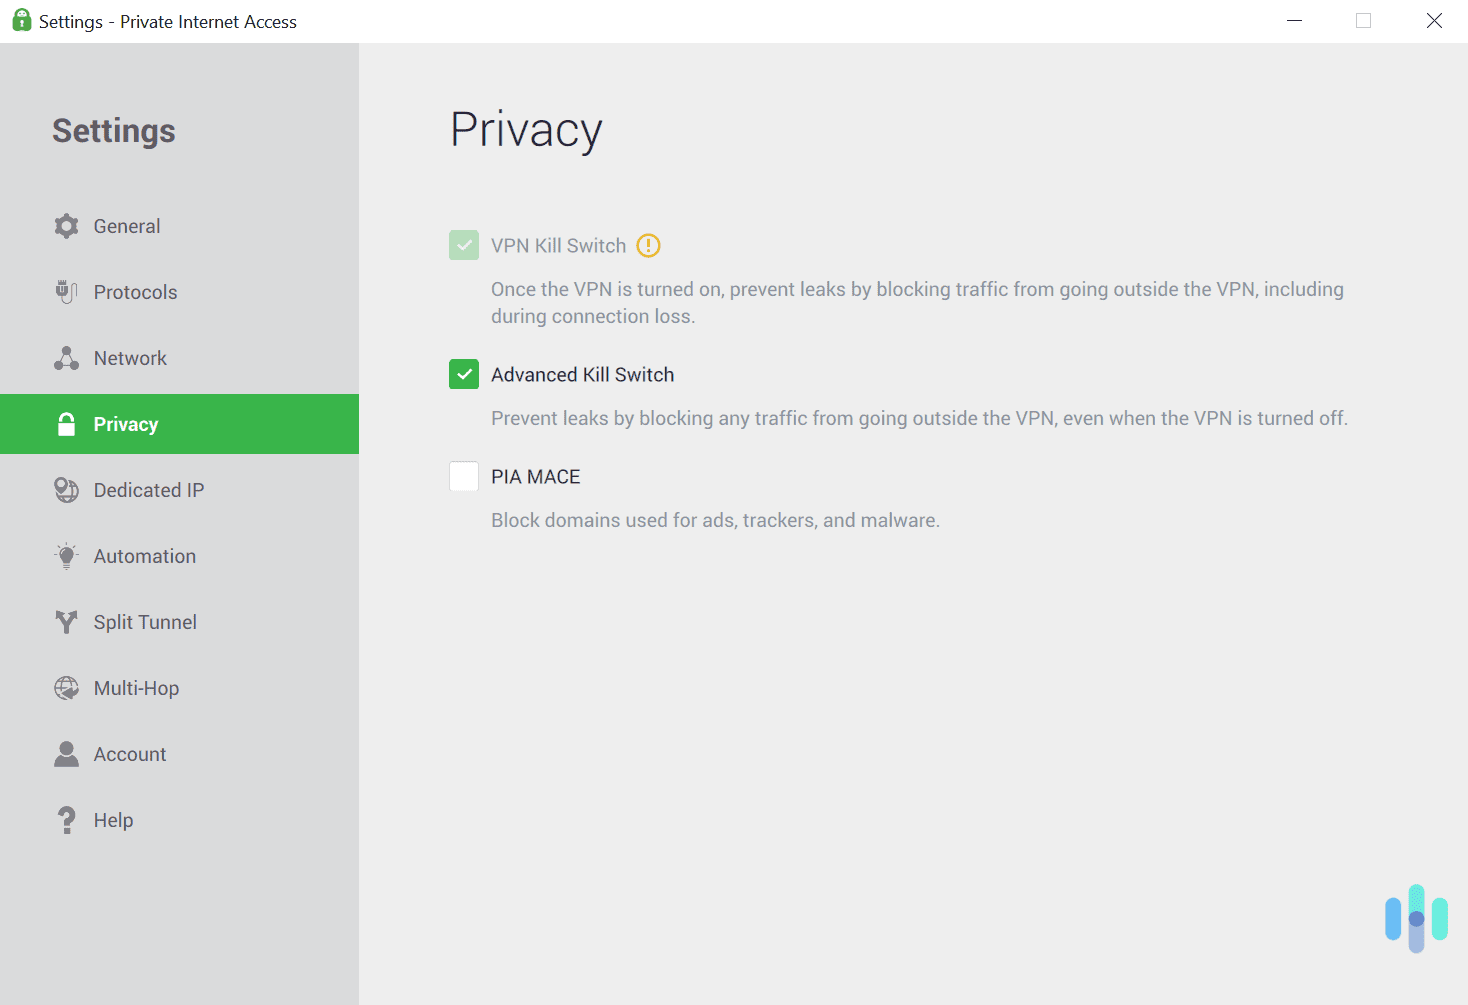Click the Protocols plug icon
1468x1005 pixels.
(x=66, y=292)
